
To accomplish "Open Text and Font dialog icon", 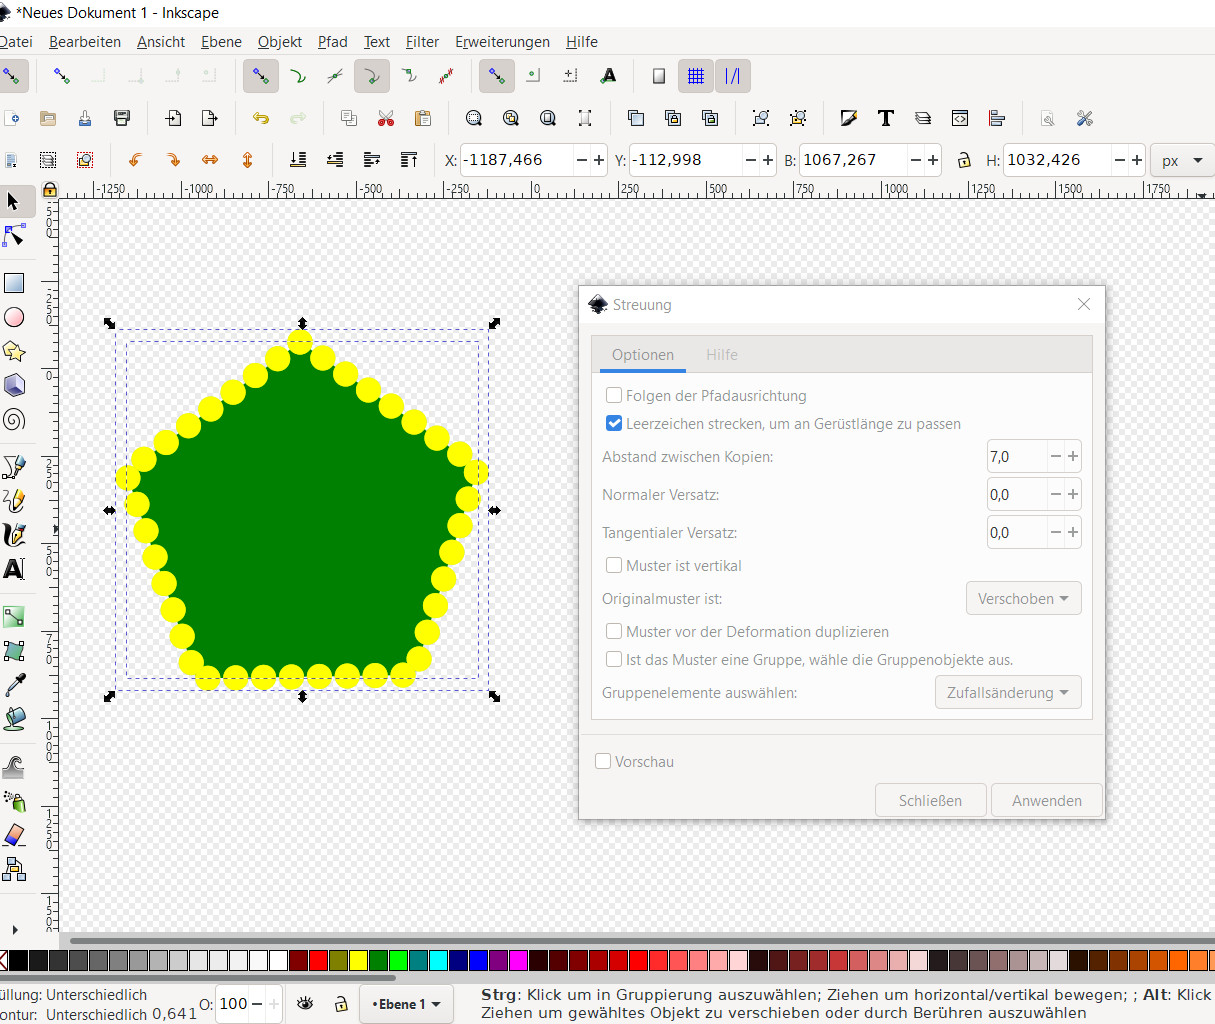I will click(885, 118).
